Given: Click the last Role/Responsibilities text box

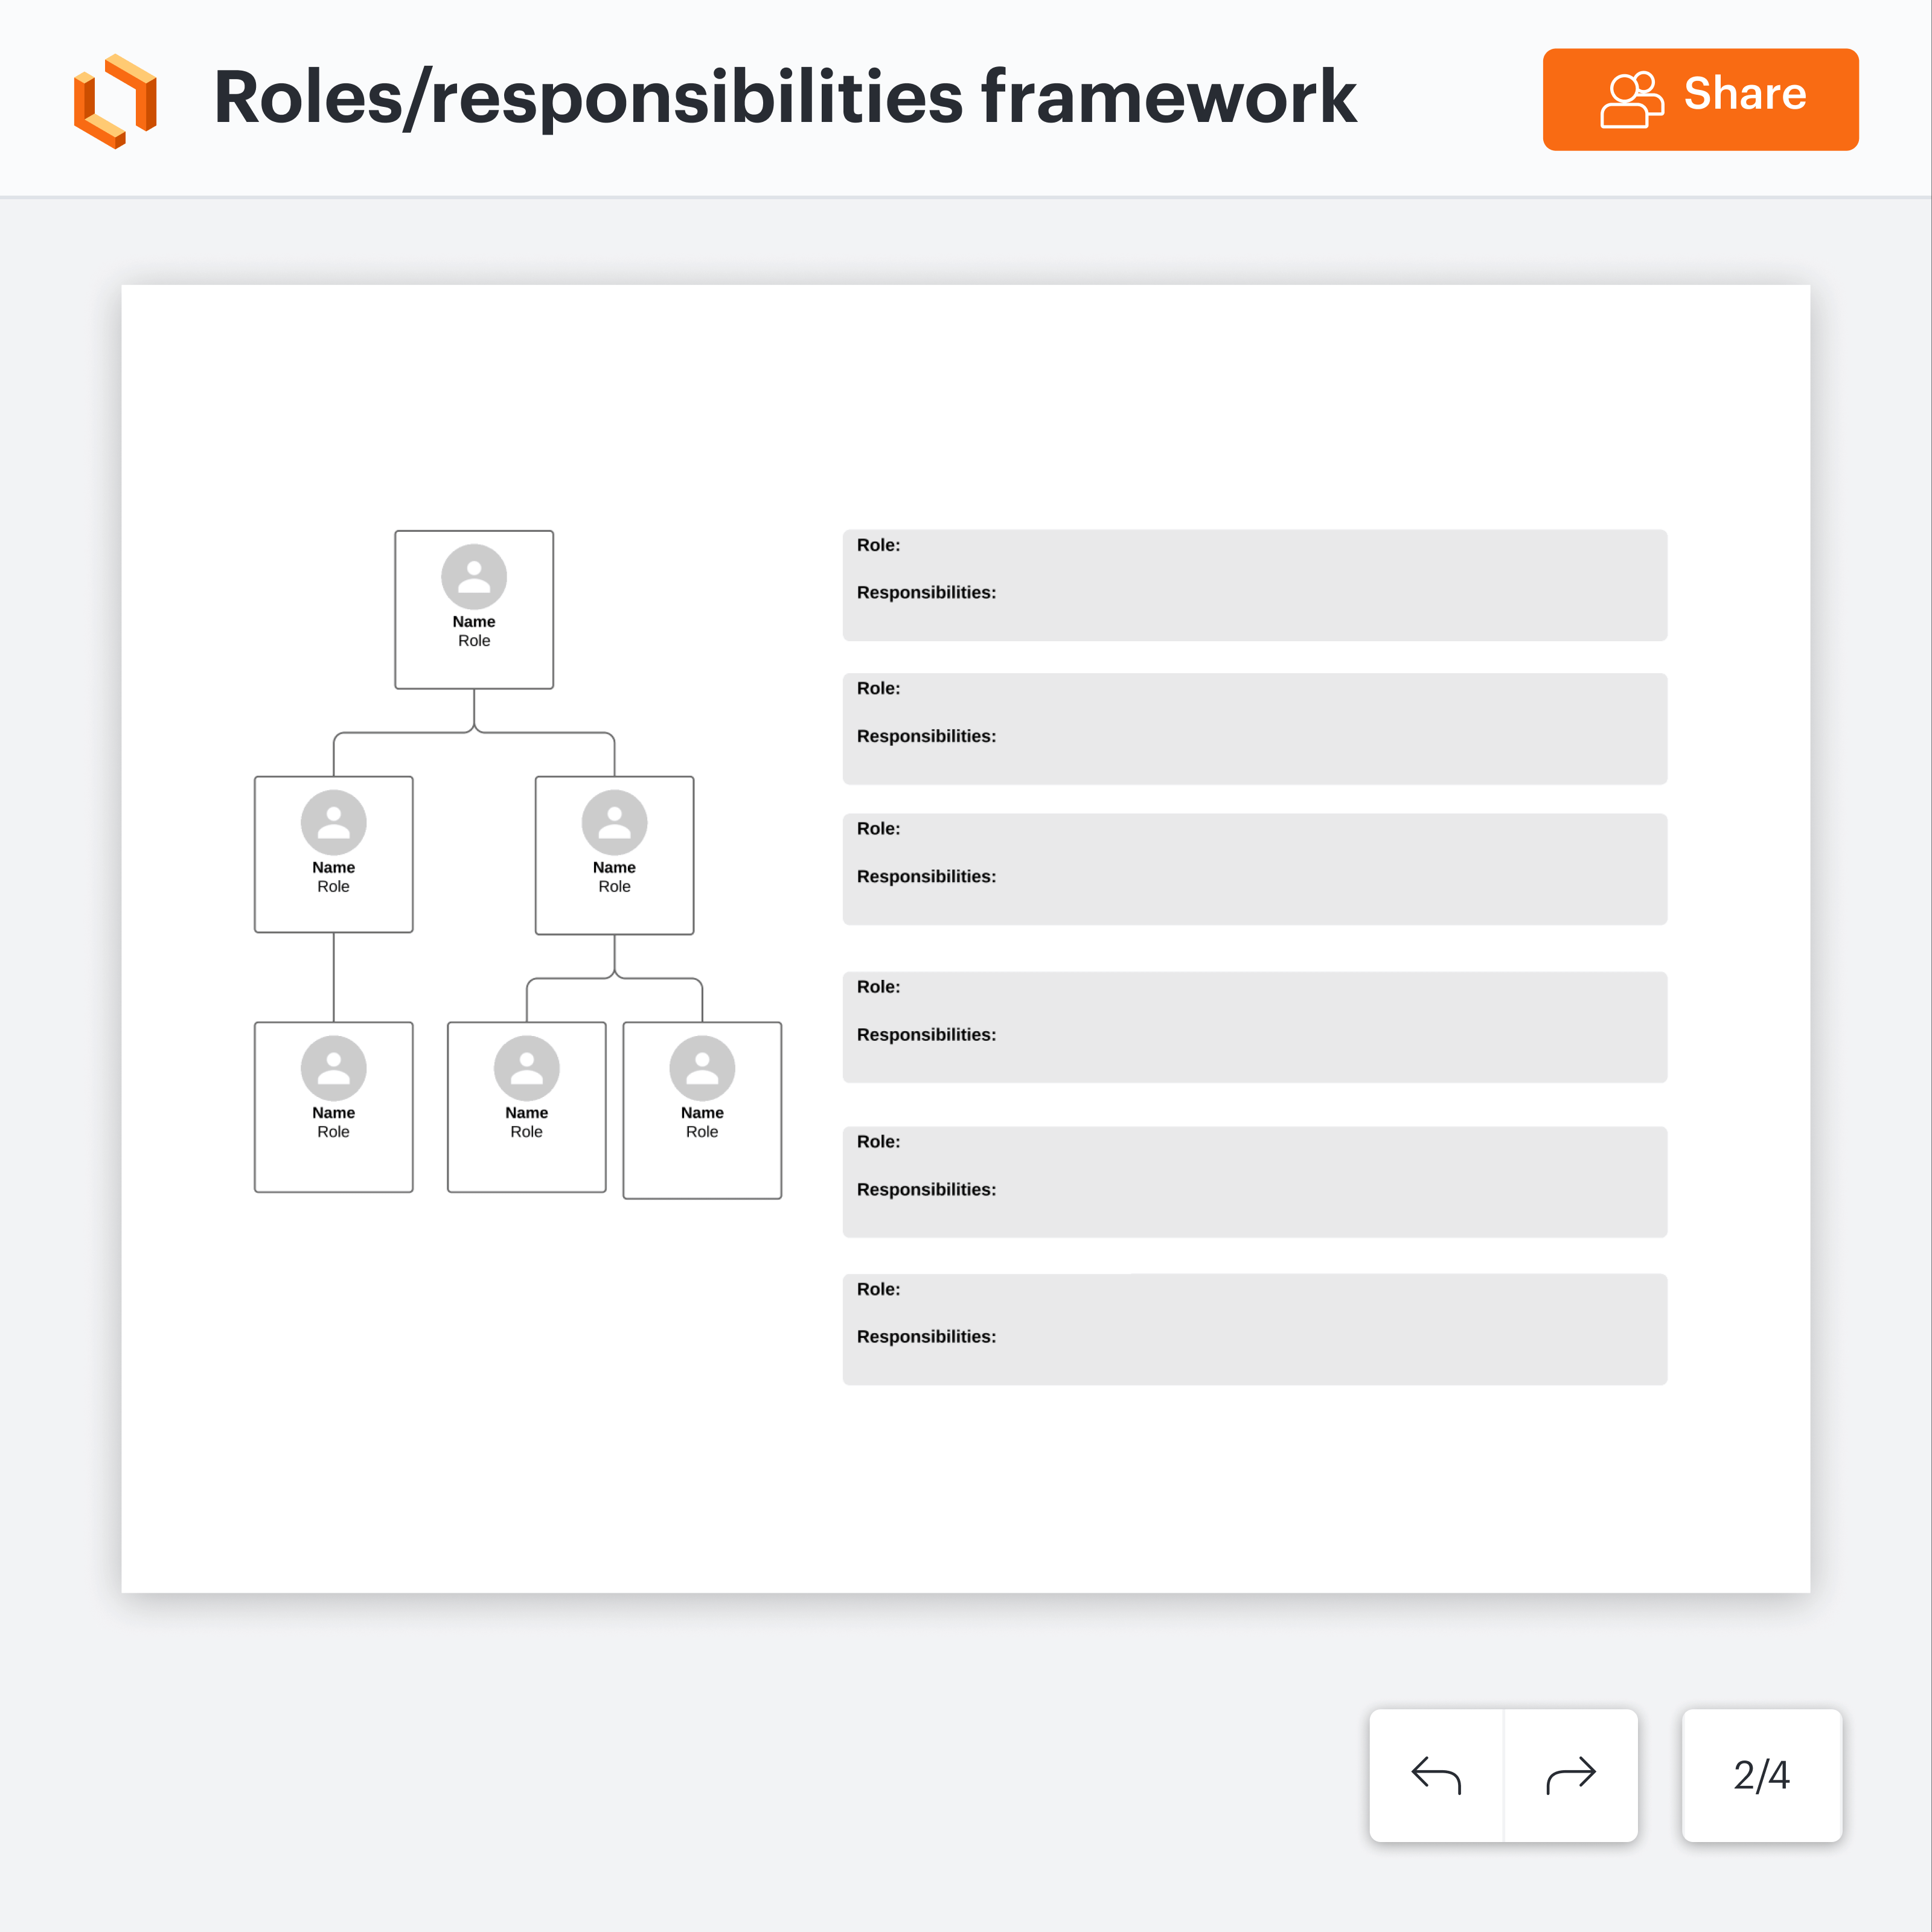Looking at the screenshot, I should click(1254, 1329).
